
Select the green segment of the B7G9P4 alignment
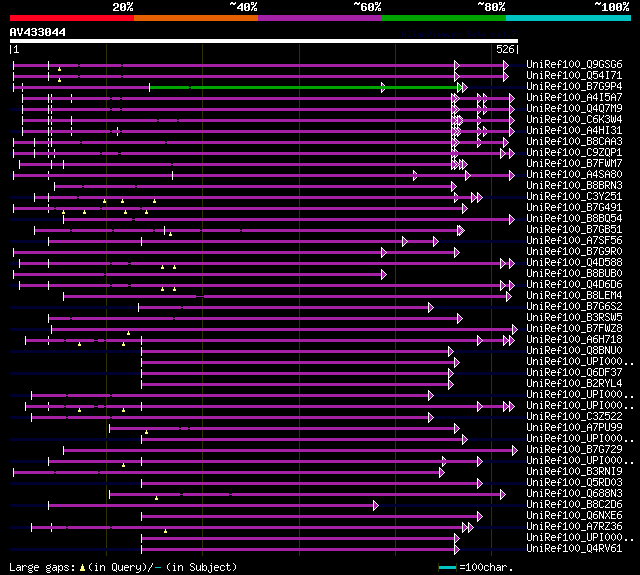click(x=304, y=87)
